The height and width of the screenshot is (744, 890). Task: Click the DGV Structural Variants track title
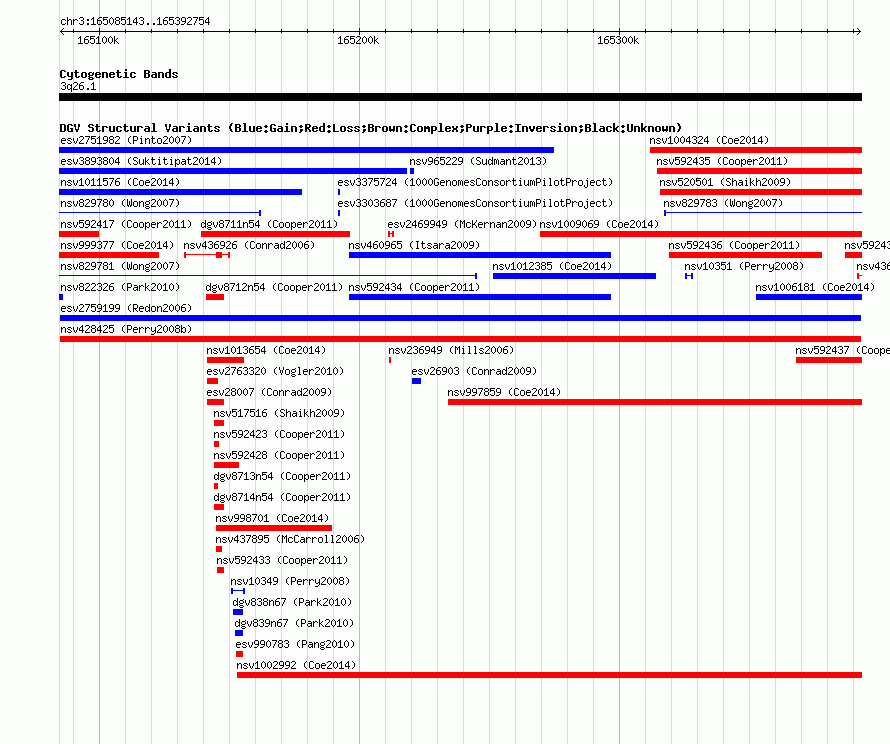[x=371, y=128]
